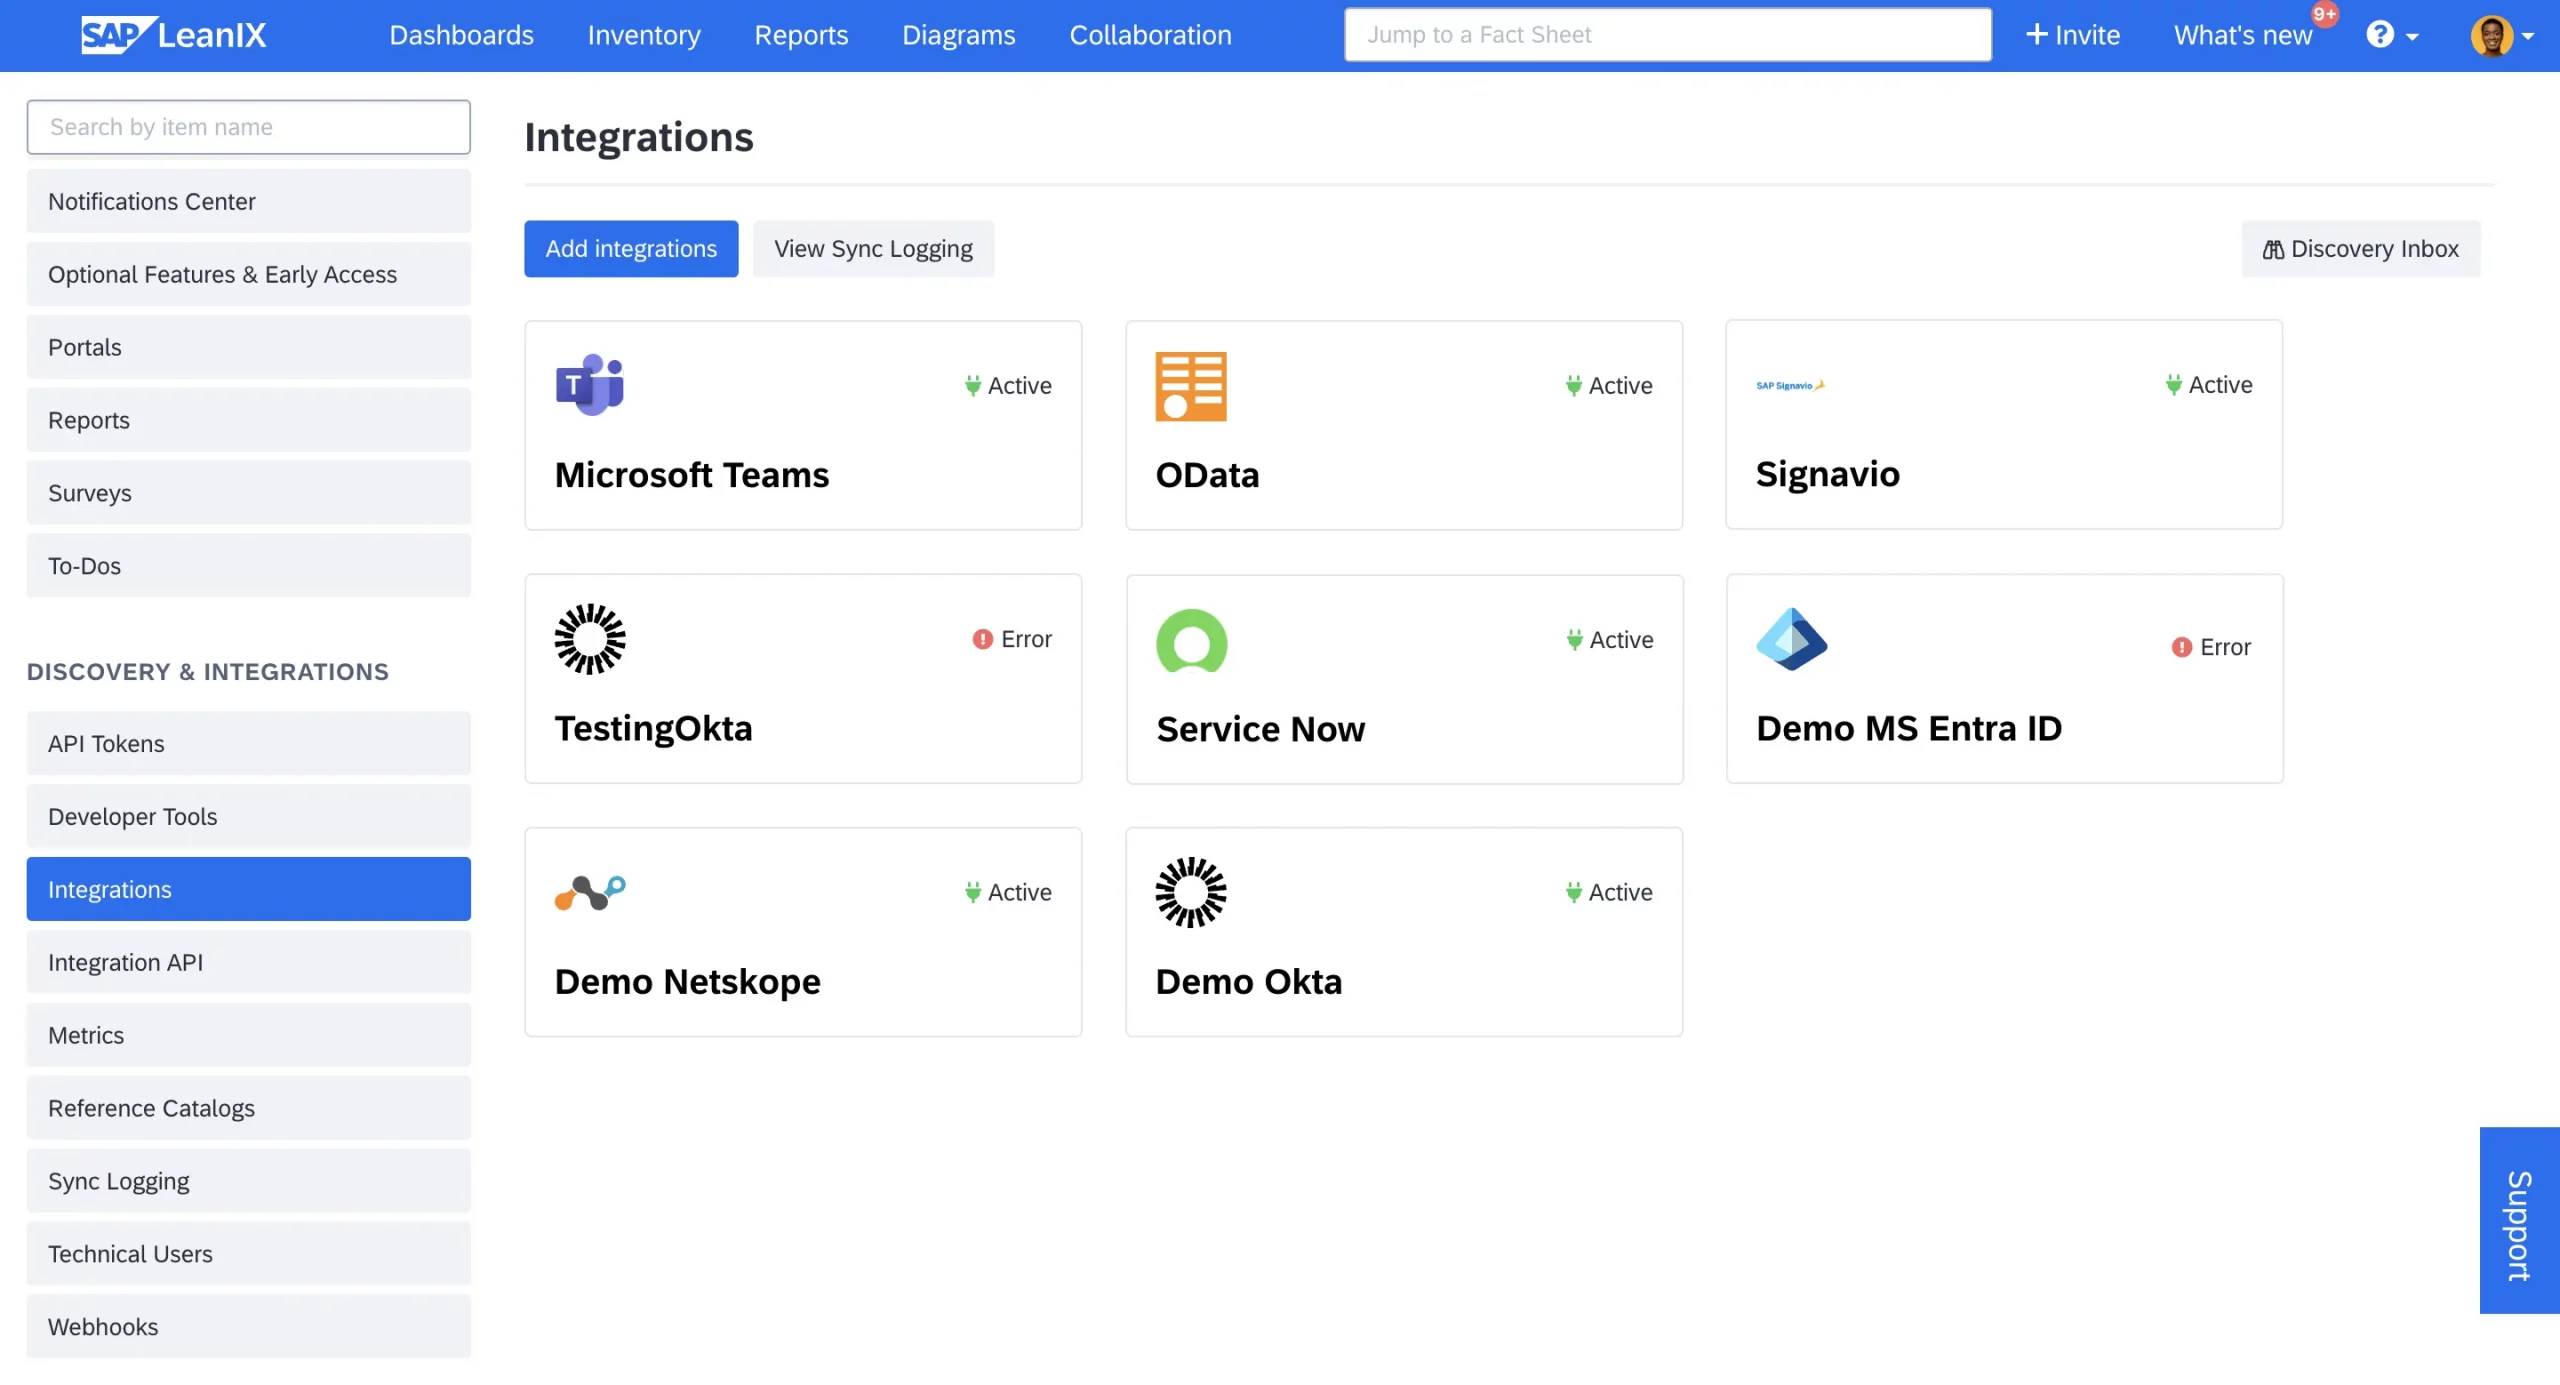
Task: Click the Jump to a Fact Sheet field
Action: click(1667, 35)
